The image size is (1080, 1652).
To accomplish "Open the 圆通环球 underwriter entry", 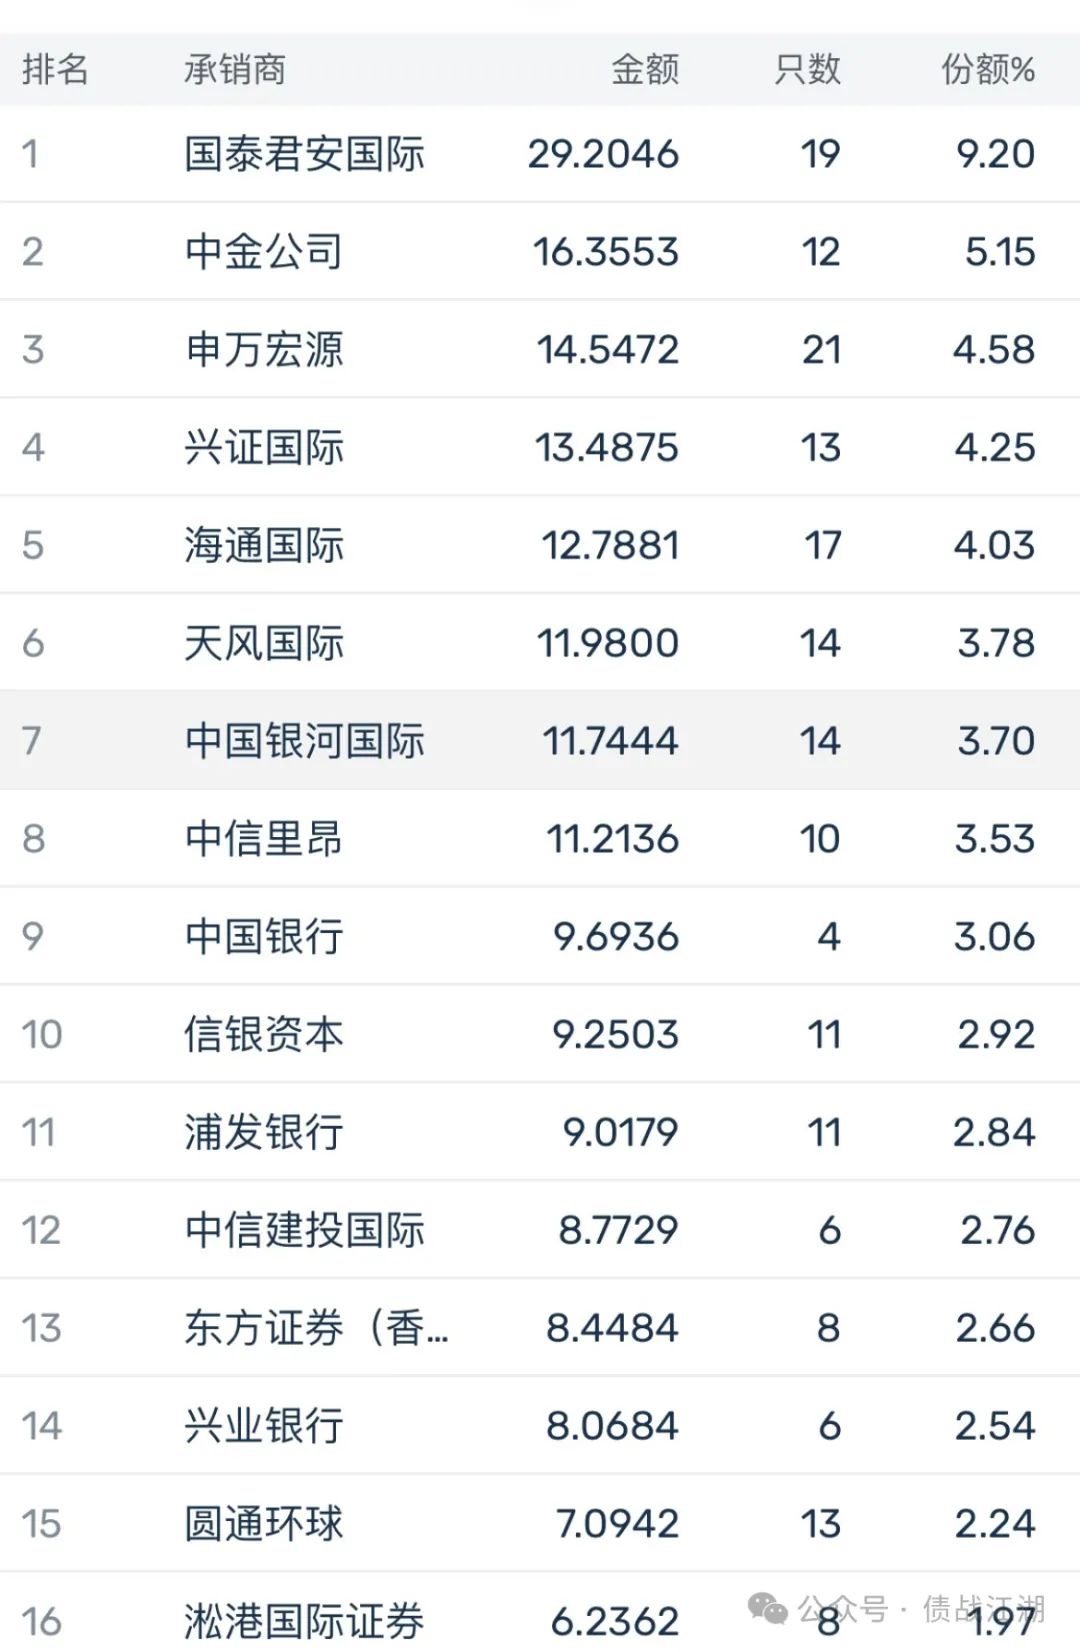I will pyautogui.click(x=264, y=1524).
